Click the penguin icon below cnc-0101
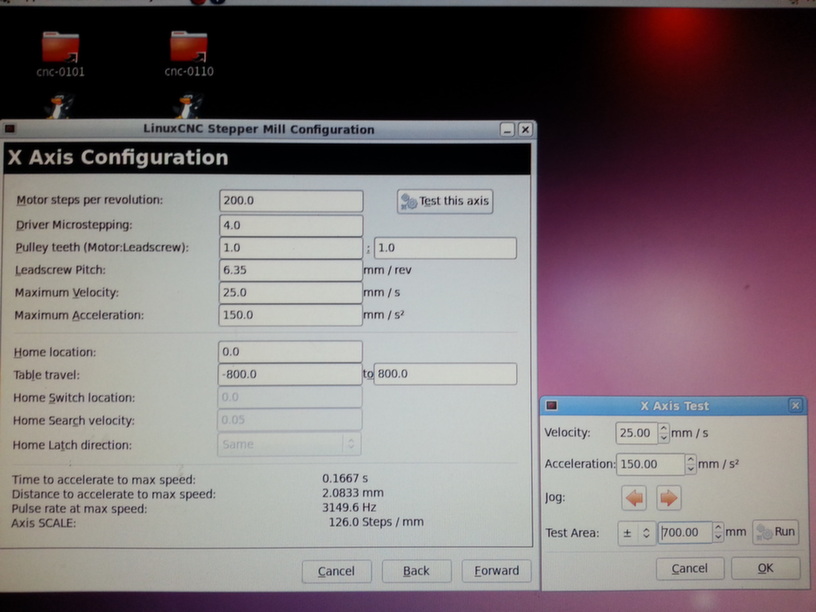Viewport: 816px width, 612px height. (59, 106)
